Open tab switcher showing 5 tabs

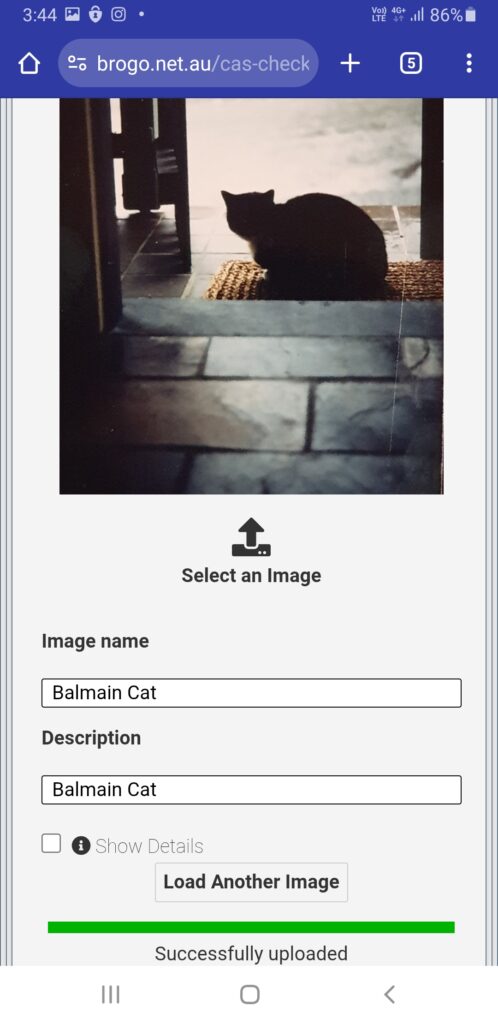411,63
